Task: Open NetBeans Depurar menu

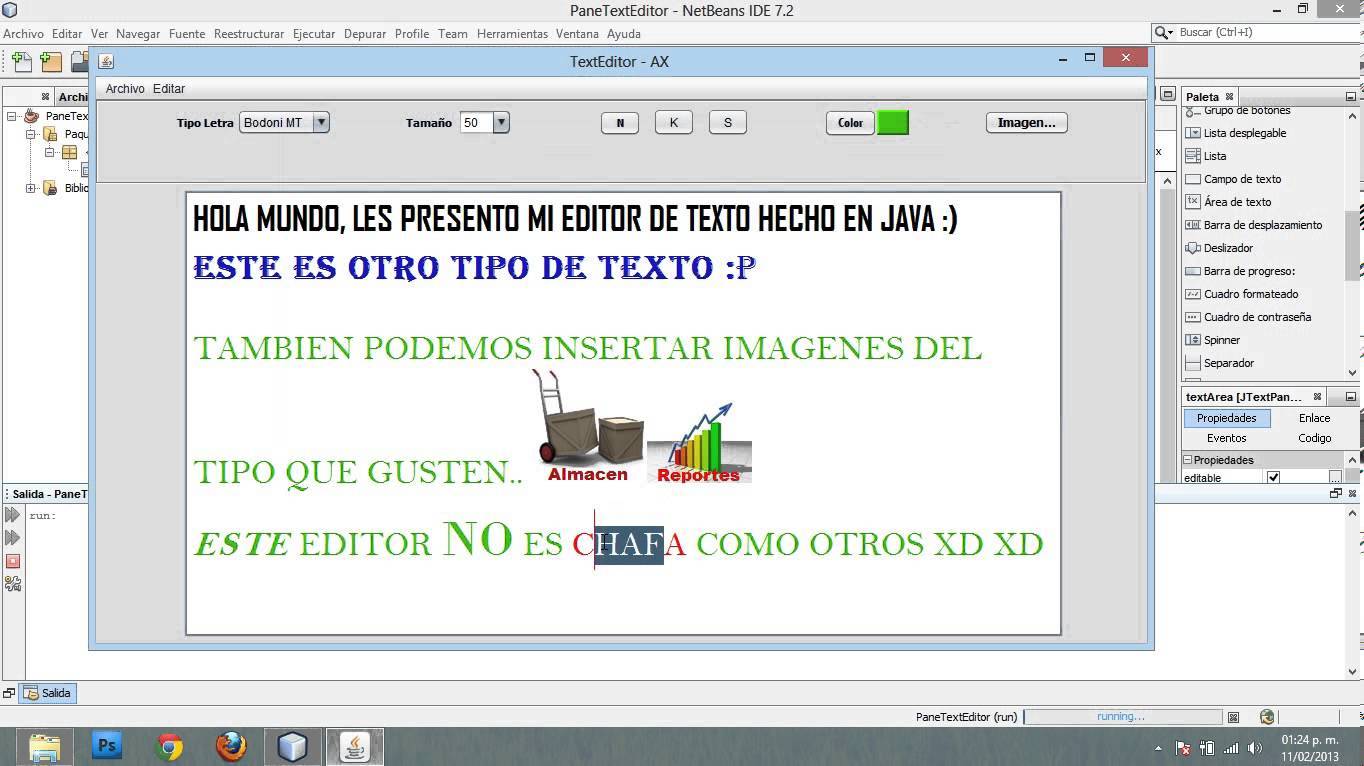Action: pos(365,34)
